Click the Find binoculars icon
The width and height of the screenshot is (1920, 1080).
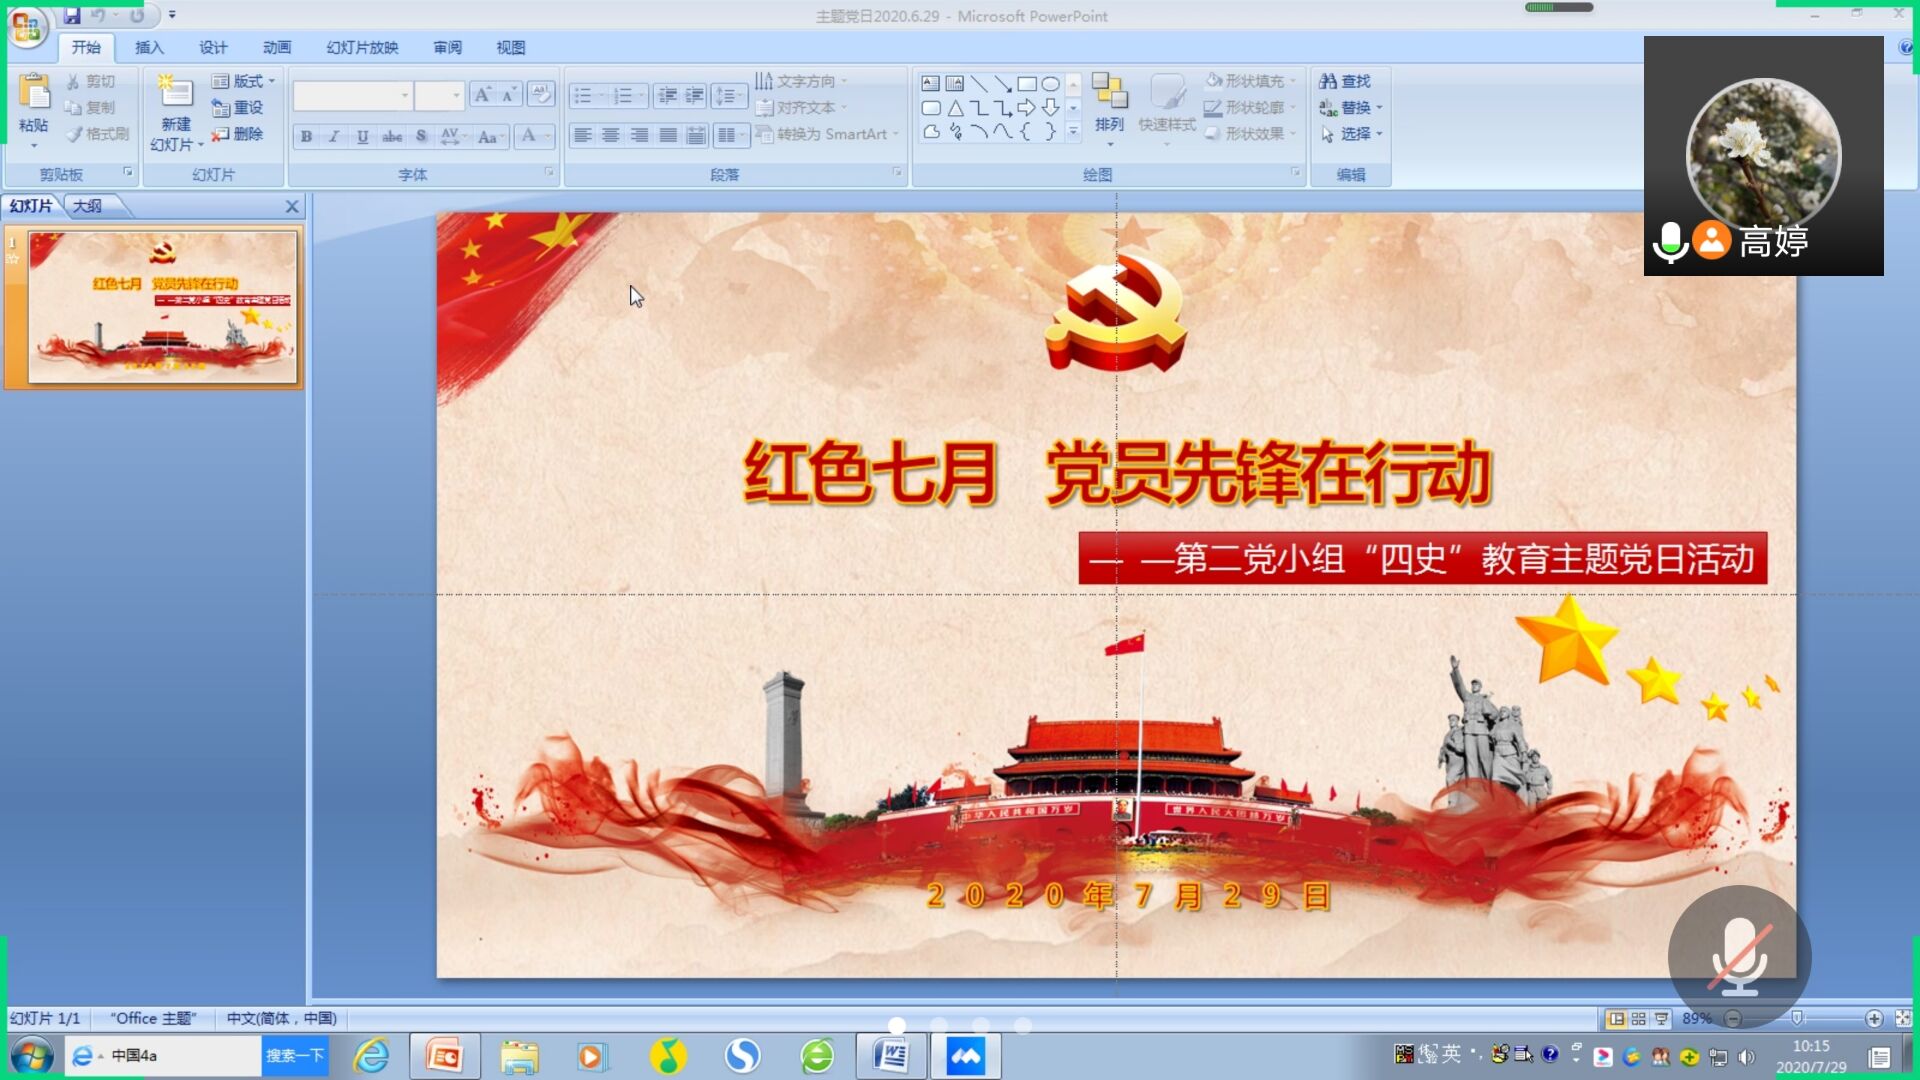pos(1328,81)
